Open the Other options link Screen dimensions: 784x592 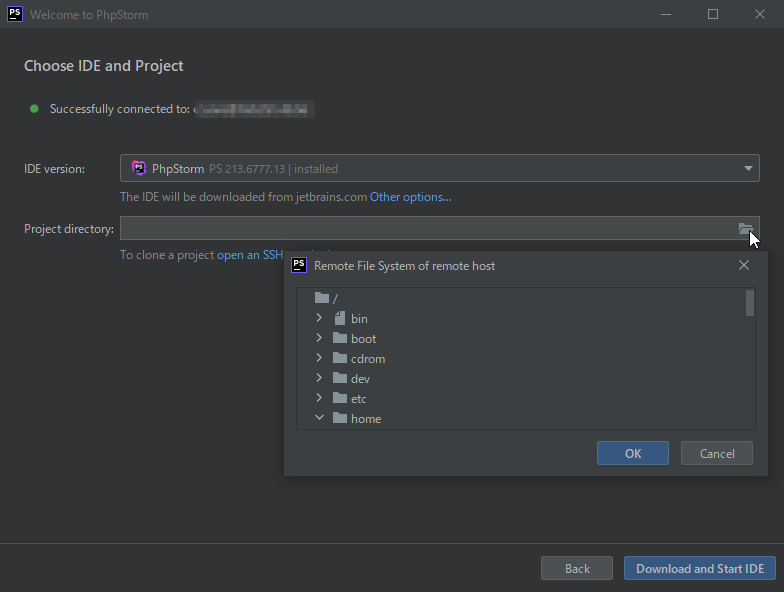pyautogui.click(x=410, y=197)
